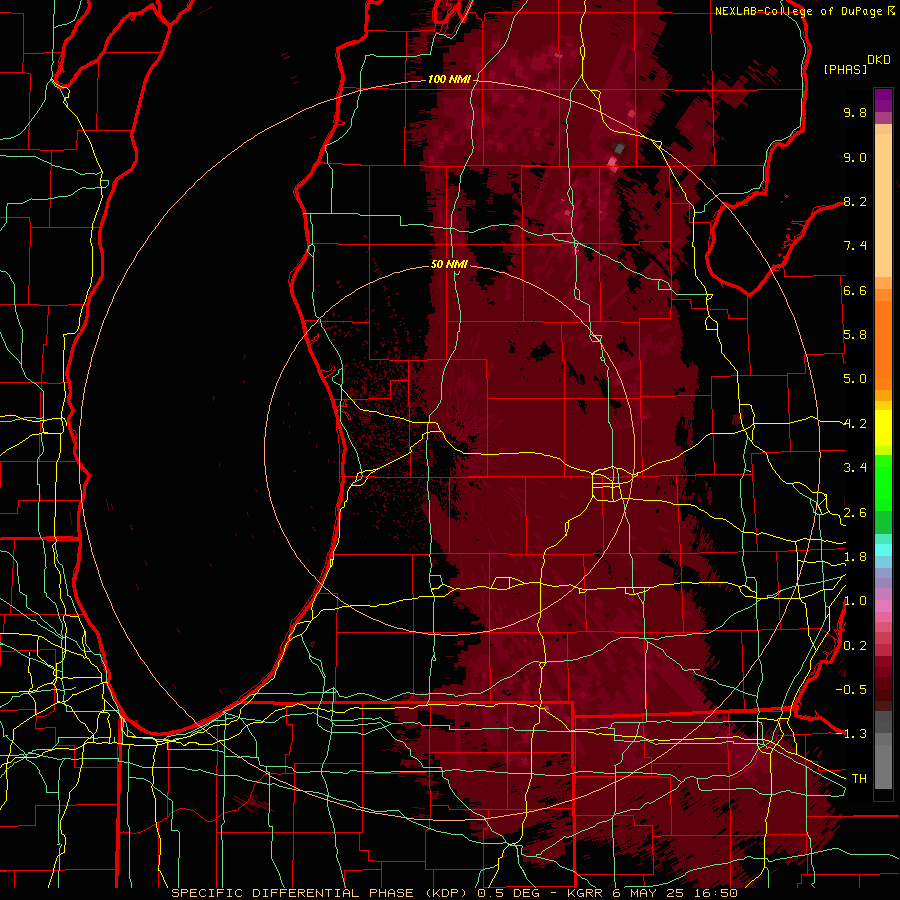Screen dimensions: 900x900
Task: Click the 3.4 legend value
Action: click(x=855, y=468)
